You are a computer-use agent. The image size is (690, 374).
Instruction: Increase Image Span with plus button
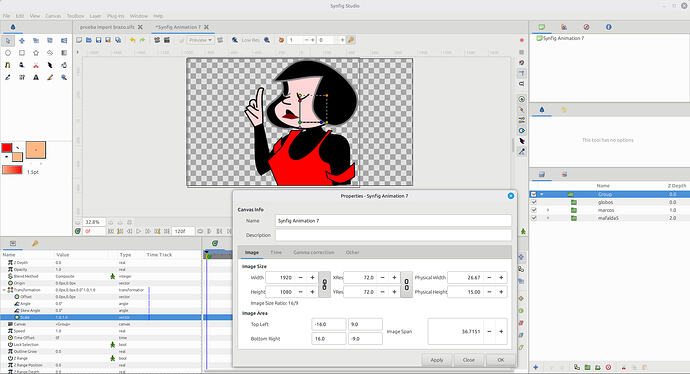click(501, 331)
